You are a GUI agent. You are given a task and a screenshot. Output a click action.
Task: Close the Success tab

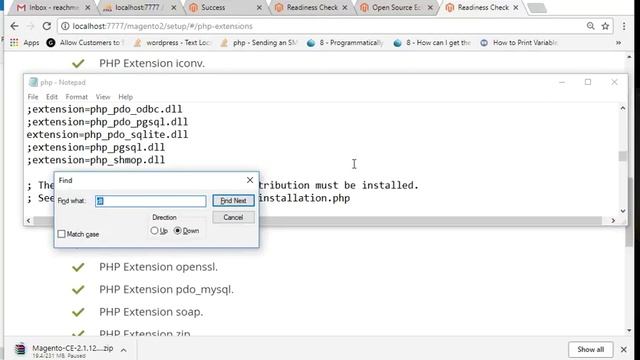pyautogui.click(x=260, y=7)
